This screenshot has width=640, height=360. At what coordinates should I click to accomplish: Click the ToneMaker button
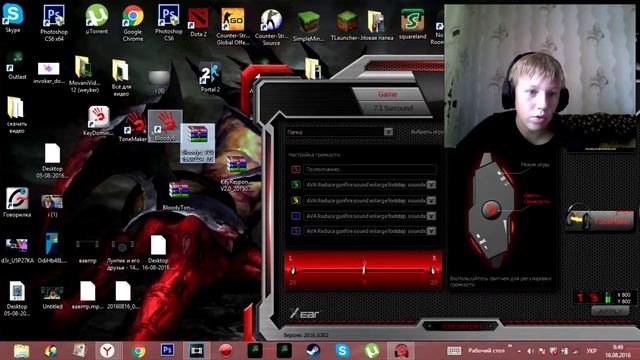point(600,220)
